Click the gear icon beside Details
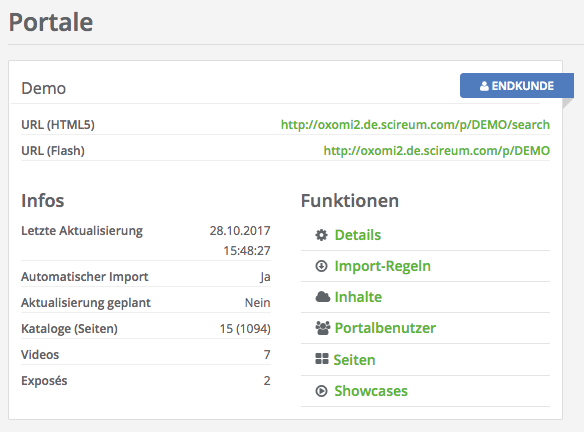The image size is (584, 432). (321, 235)
